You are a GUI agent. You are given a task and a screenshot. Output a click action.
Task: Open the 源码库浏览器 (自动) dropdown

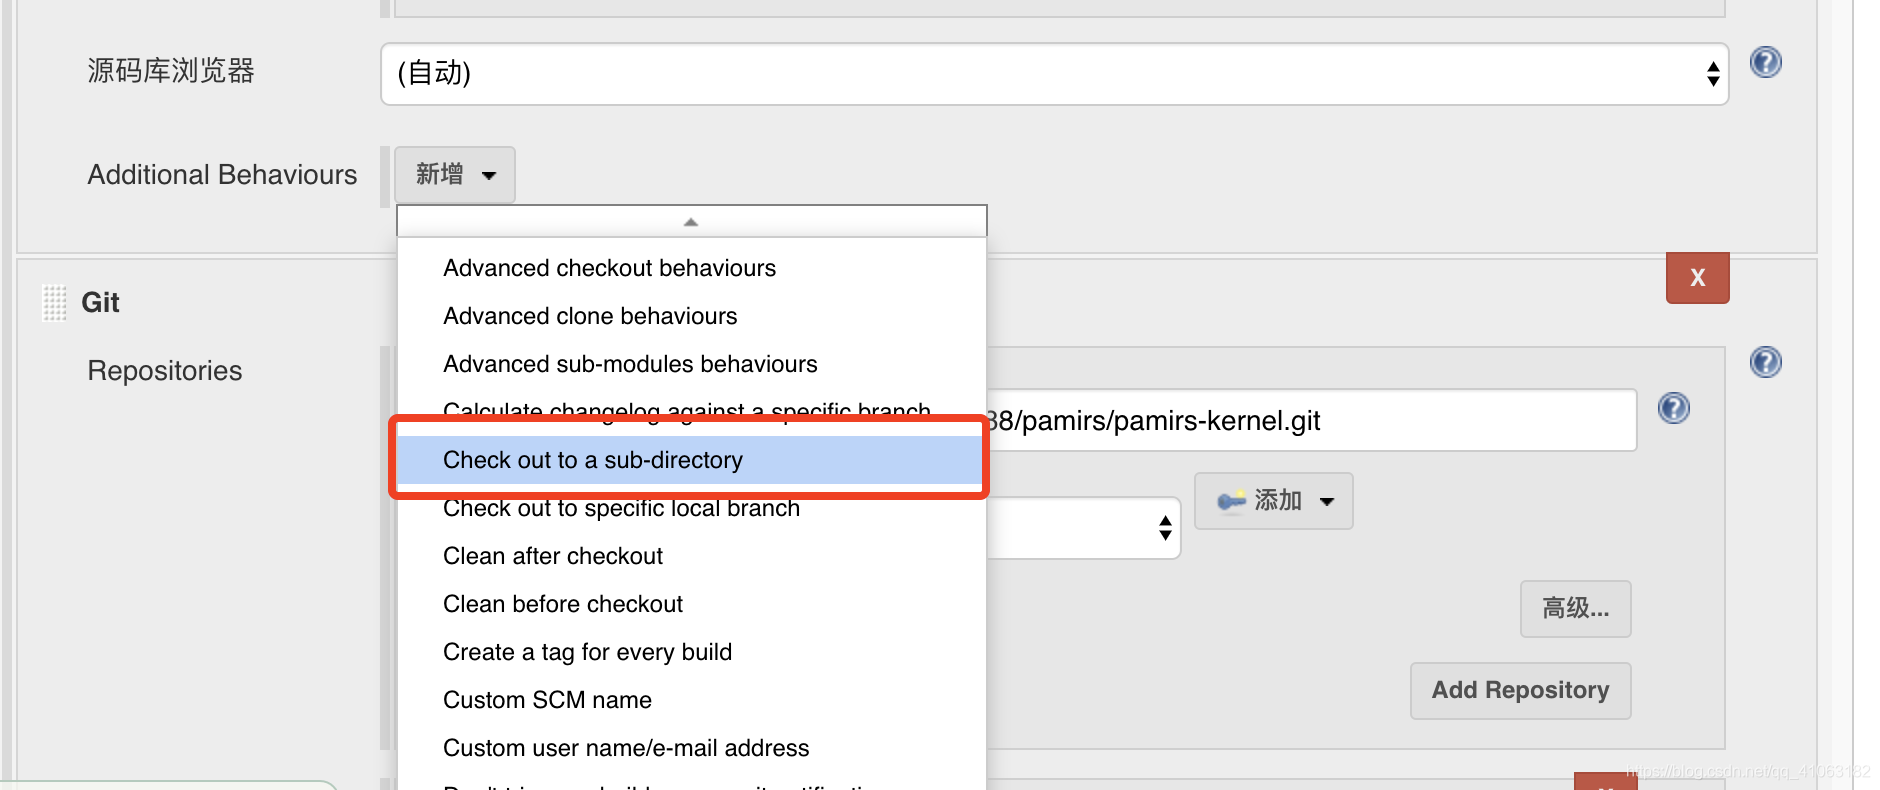(1054, 73)
